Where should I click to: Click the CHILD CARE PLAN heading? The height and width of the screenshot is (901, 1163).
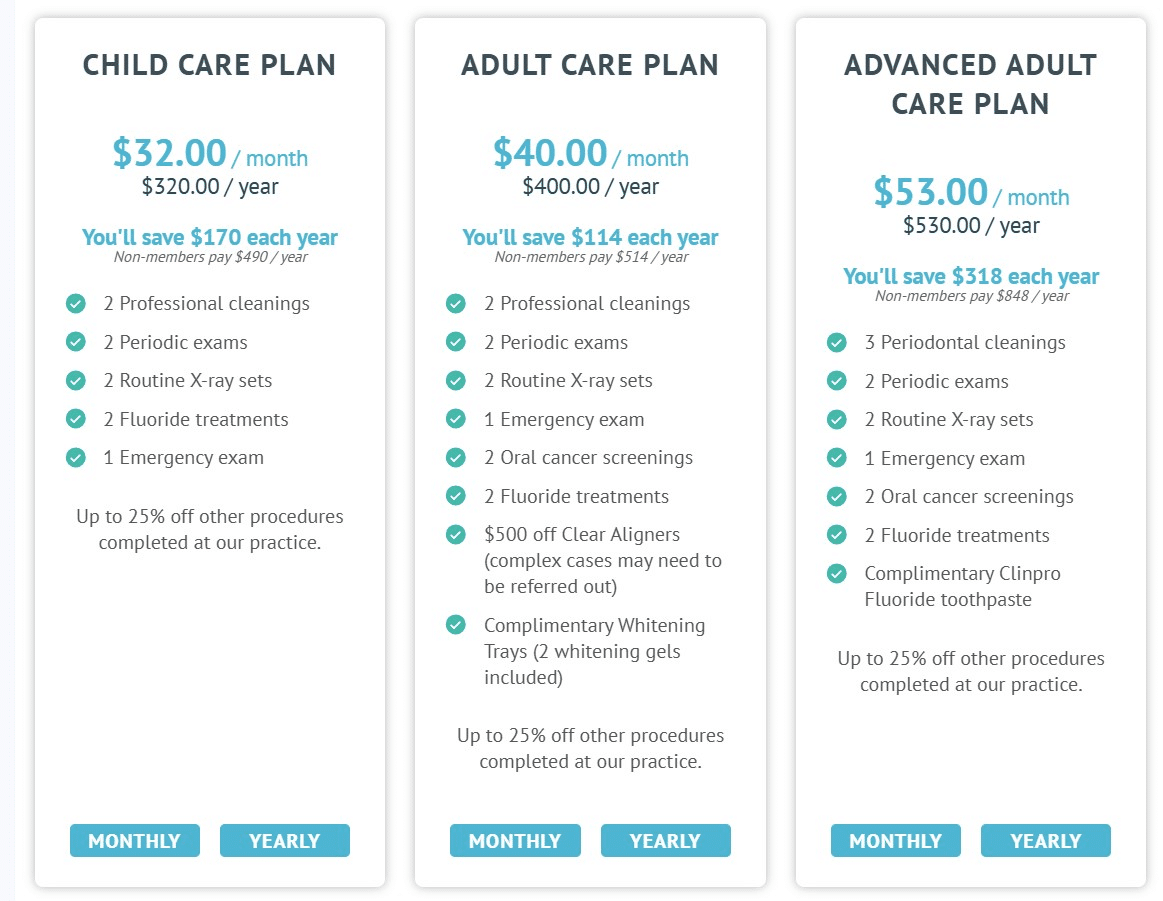(210, 65)
